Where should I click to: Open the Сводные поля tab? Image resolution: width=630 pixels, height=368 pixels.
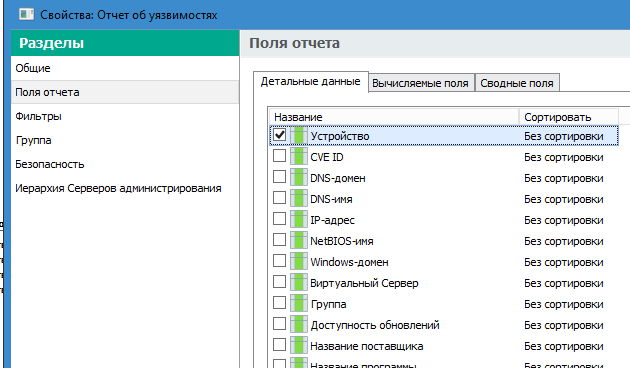click(517, 83)
